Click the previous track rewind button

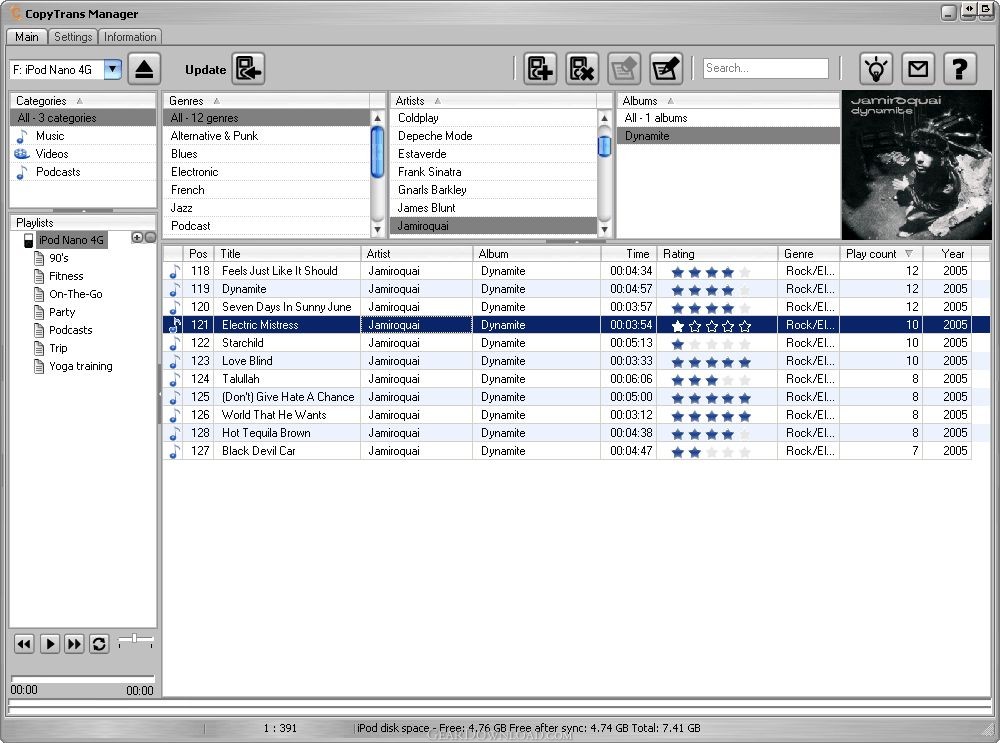pyautogui.click(x=24, y=644)
